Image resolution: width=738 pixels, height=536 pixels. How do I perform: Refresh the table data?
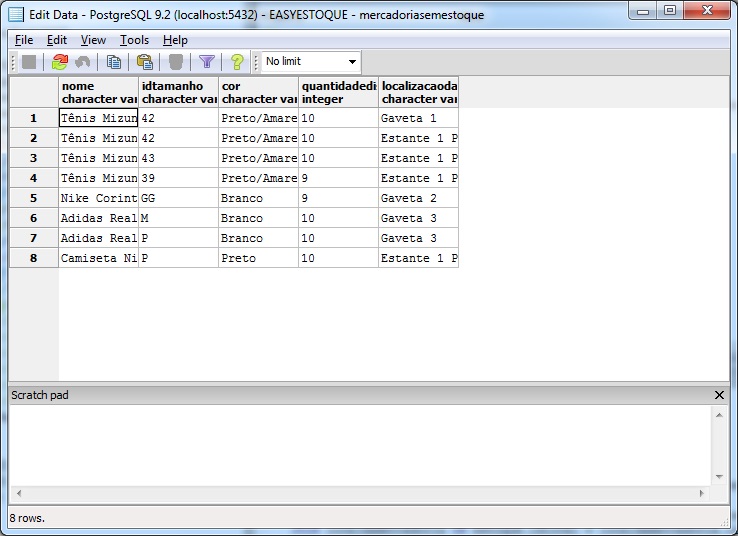(x=59, y=62)
